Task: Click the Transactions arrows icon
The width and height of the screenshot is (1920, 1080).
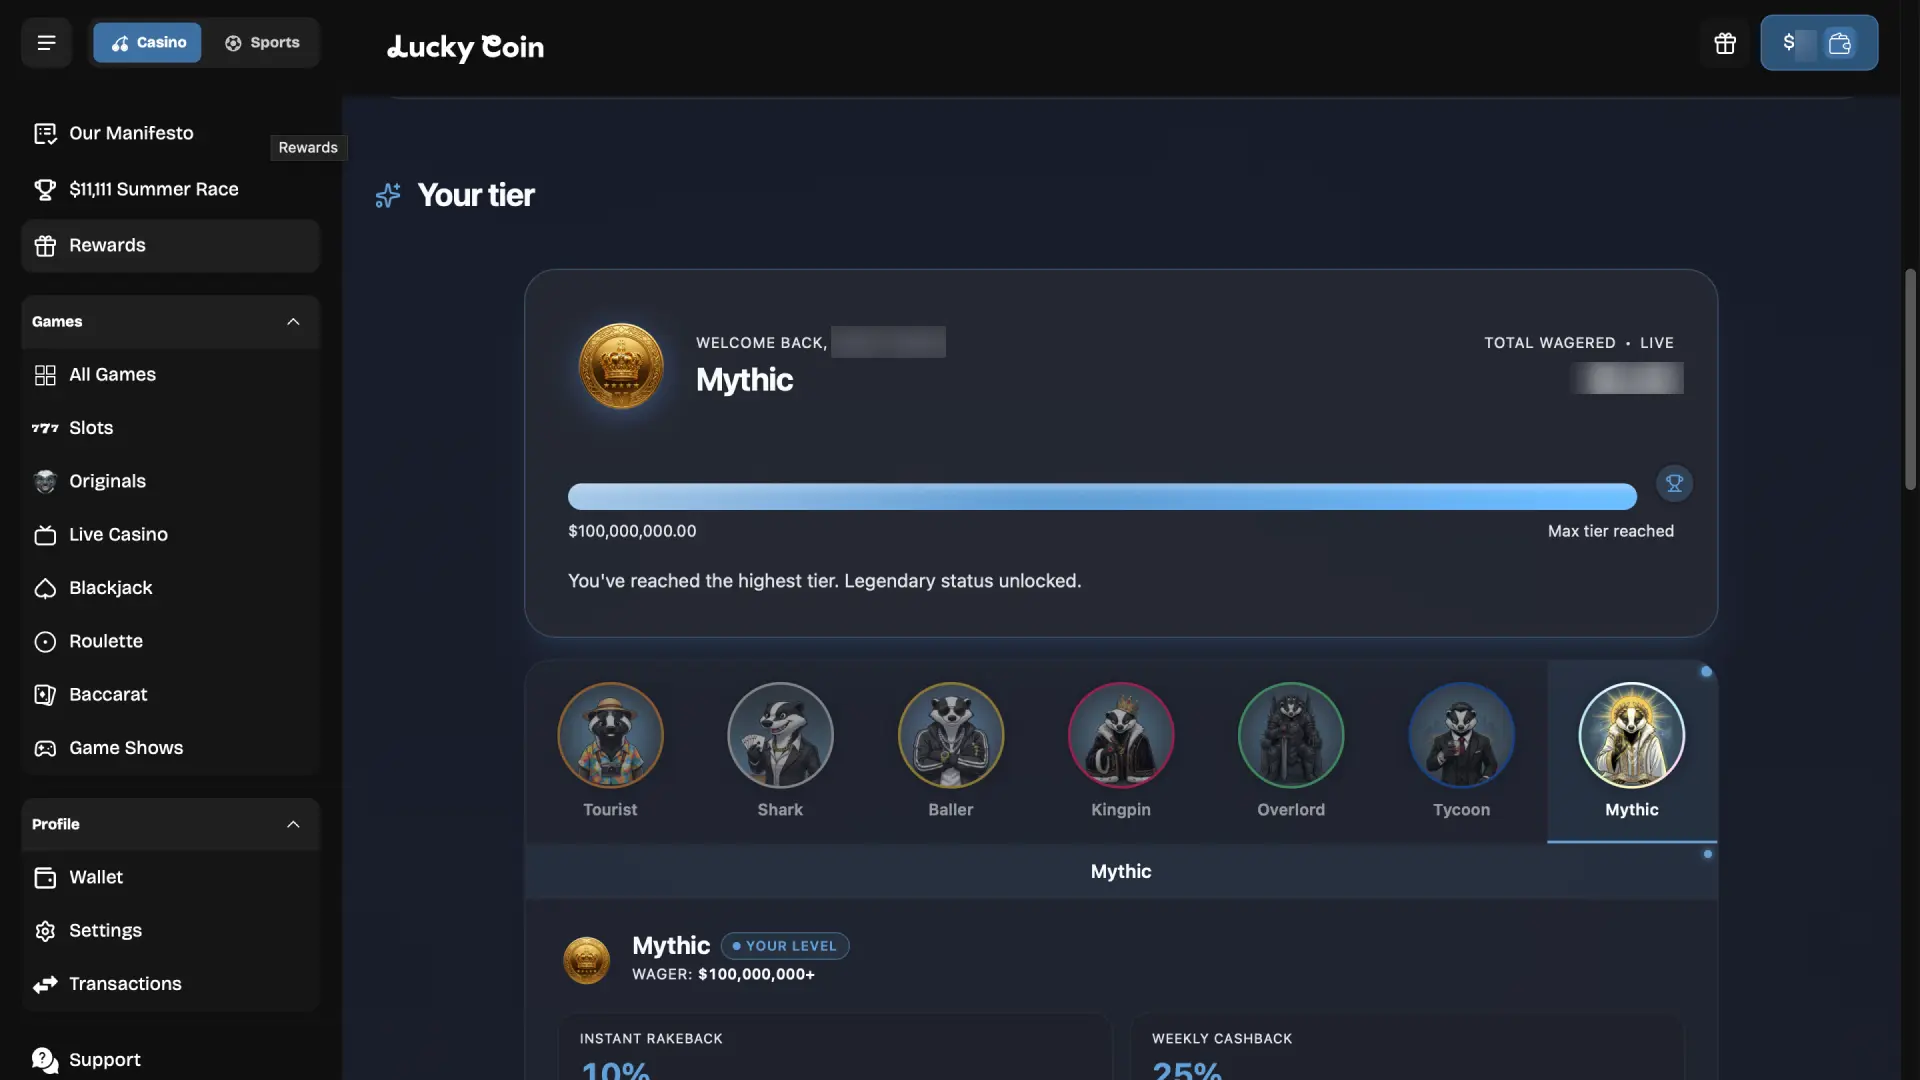Action: pos(45,985)
